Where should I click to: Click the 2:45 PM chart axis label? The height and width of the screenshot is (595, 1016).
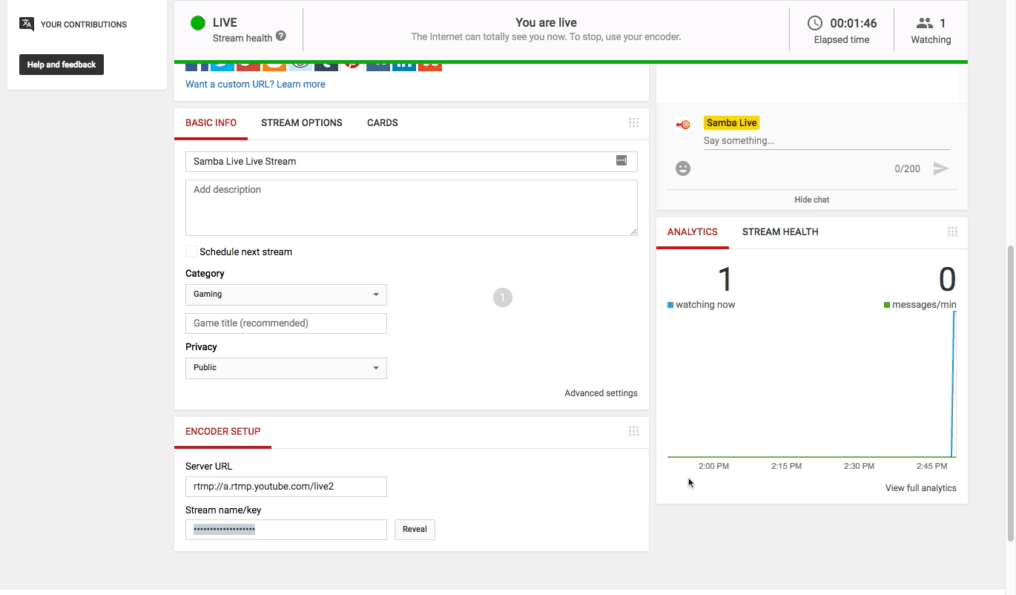tap(932, 466)
